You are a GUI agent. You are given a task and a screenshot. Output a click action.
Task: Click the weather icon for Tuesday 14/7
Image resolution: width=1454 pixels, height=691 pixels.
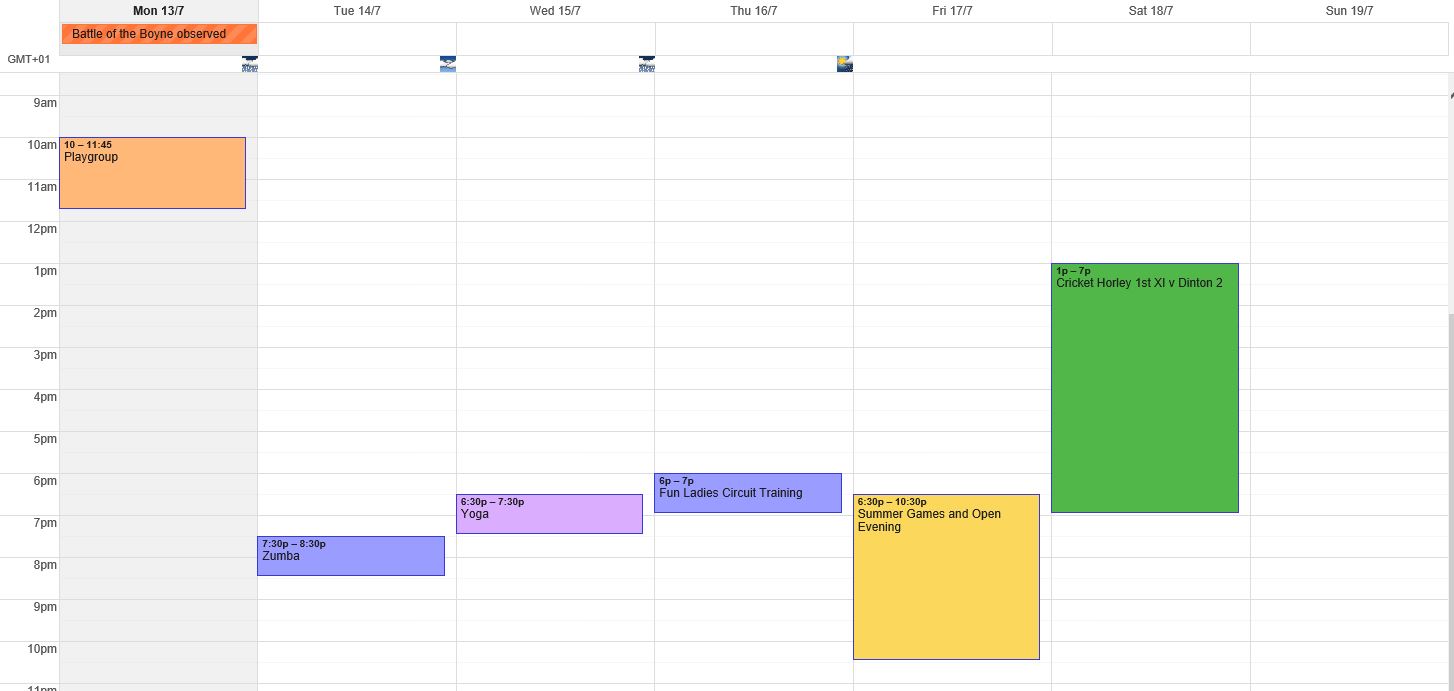[448, 64]
